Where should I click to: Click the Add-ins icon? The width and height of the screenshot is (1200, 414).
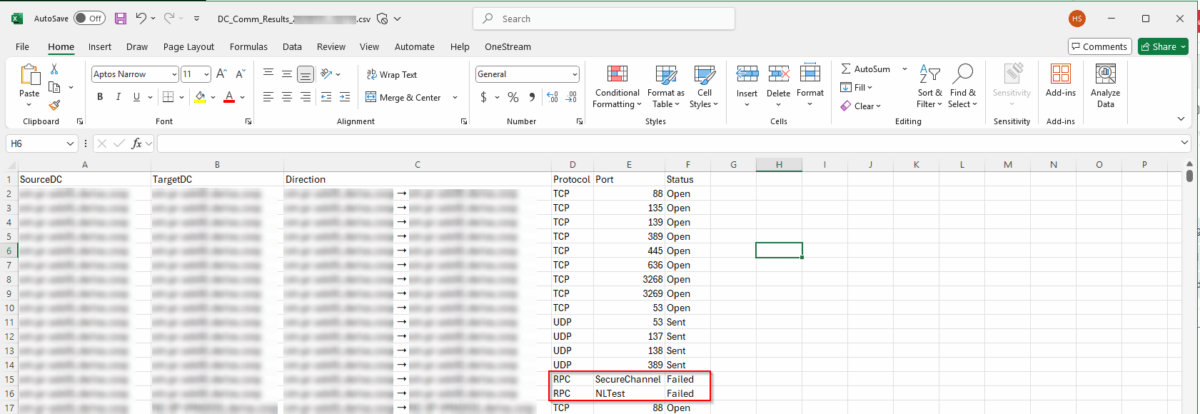pos(1060,84)
